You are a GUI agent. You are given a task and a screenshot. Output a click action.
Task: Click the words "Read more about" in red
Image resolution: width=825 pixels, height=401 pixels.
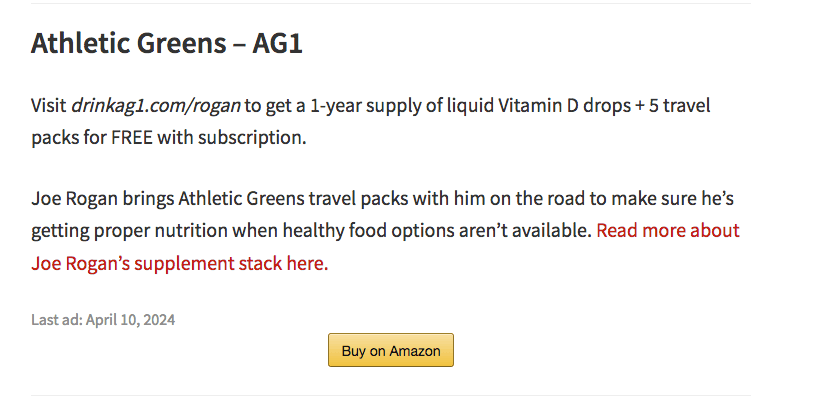click(667, 231)
